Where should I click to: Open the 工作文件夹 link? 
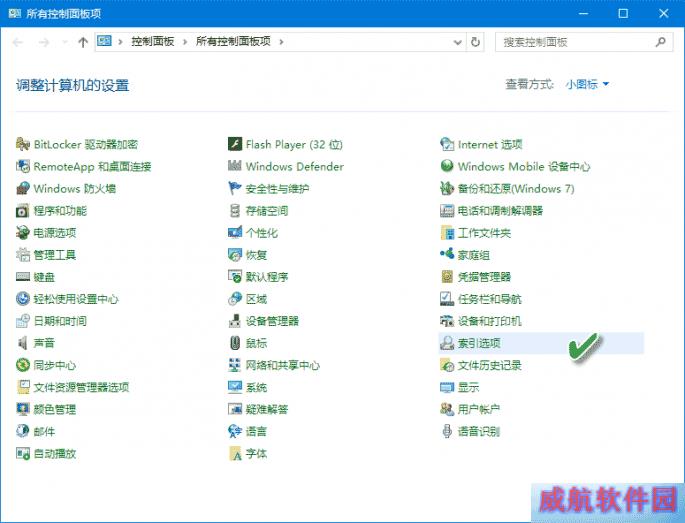[484, 233]
